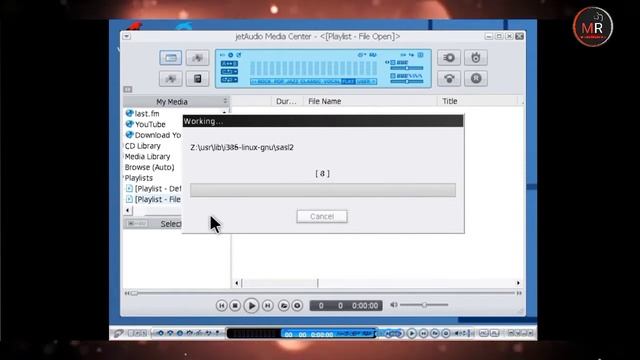Open the Media Library item

tap(147, 156)
